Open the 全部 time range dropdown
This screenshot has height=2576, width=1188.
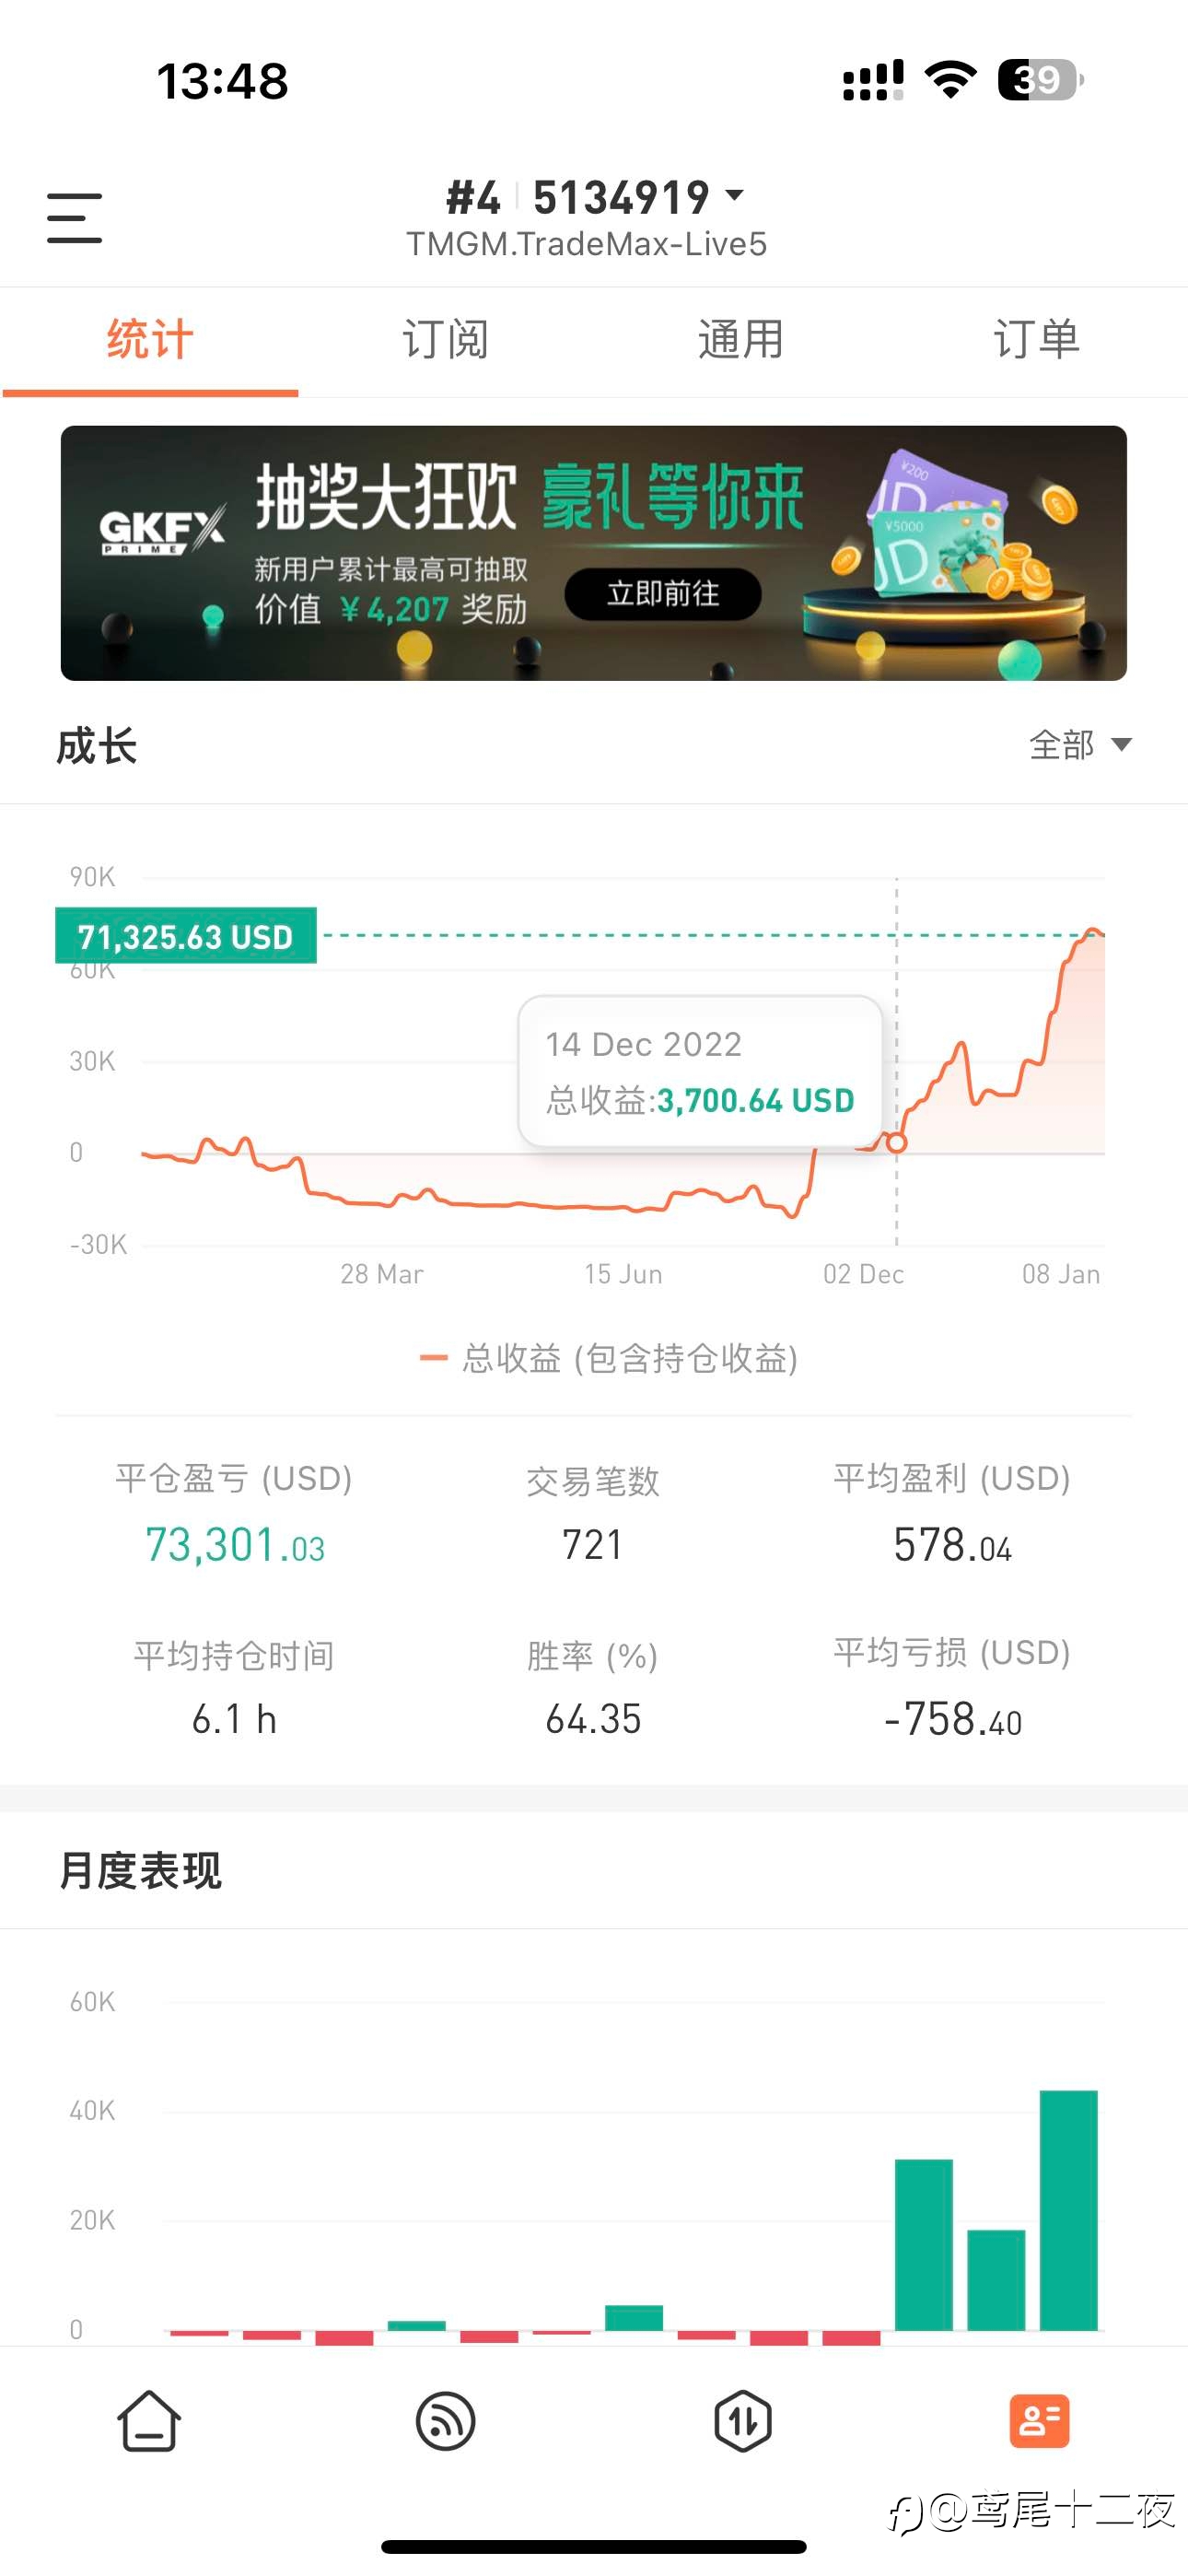tap(1080, 745)
